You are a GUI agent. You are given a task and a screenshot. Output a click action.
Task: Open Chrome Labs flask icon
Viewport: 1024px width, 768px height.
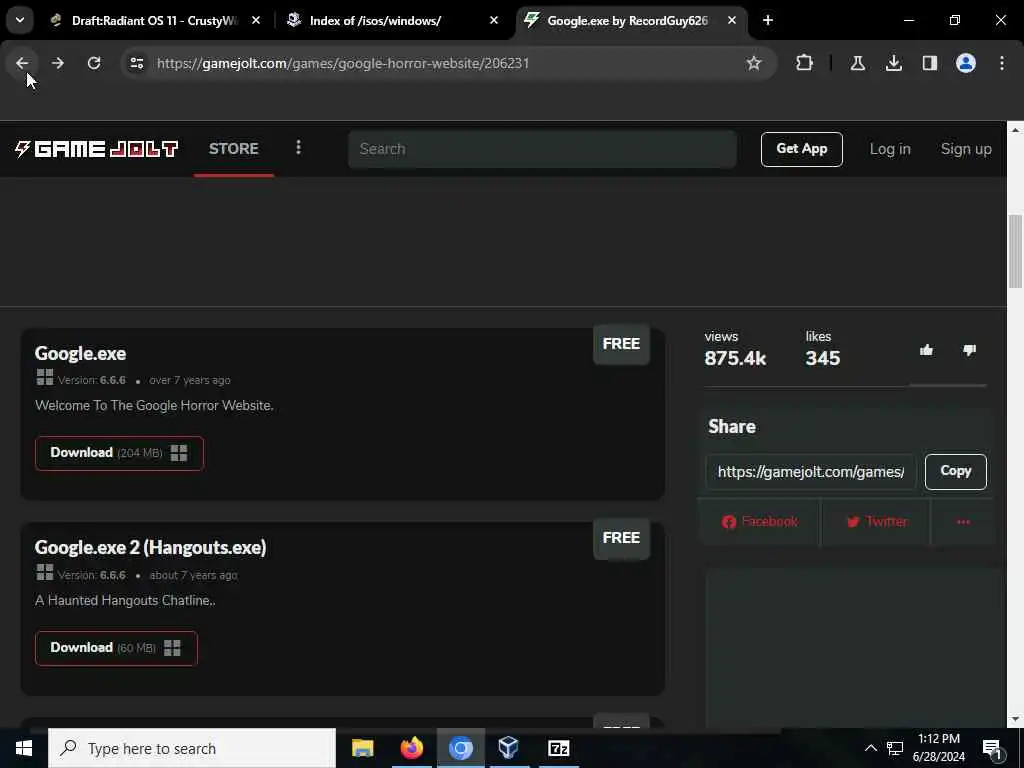[857, 63]
